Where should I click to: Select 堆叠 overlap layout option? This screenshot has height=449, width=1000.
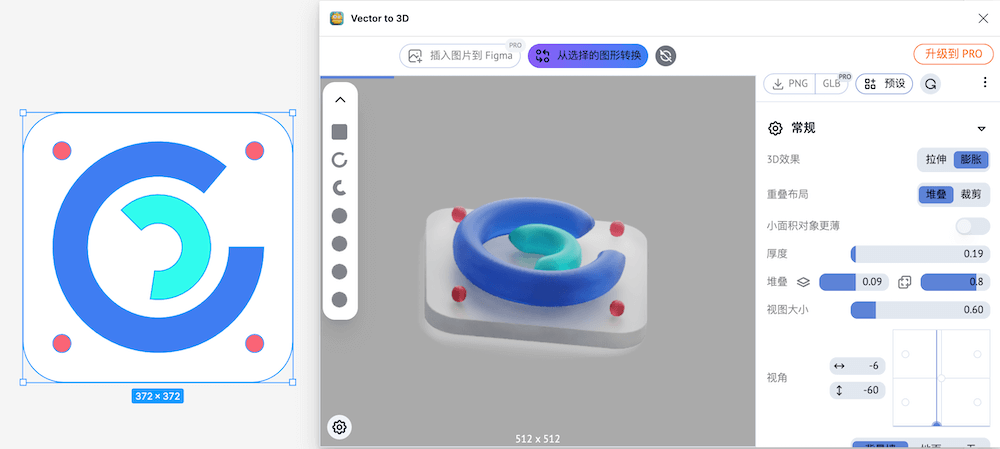tap(936, 194)
